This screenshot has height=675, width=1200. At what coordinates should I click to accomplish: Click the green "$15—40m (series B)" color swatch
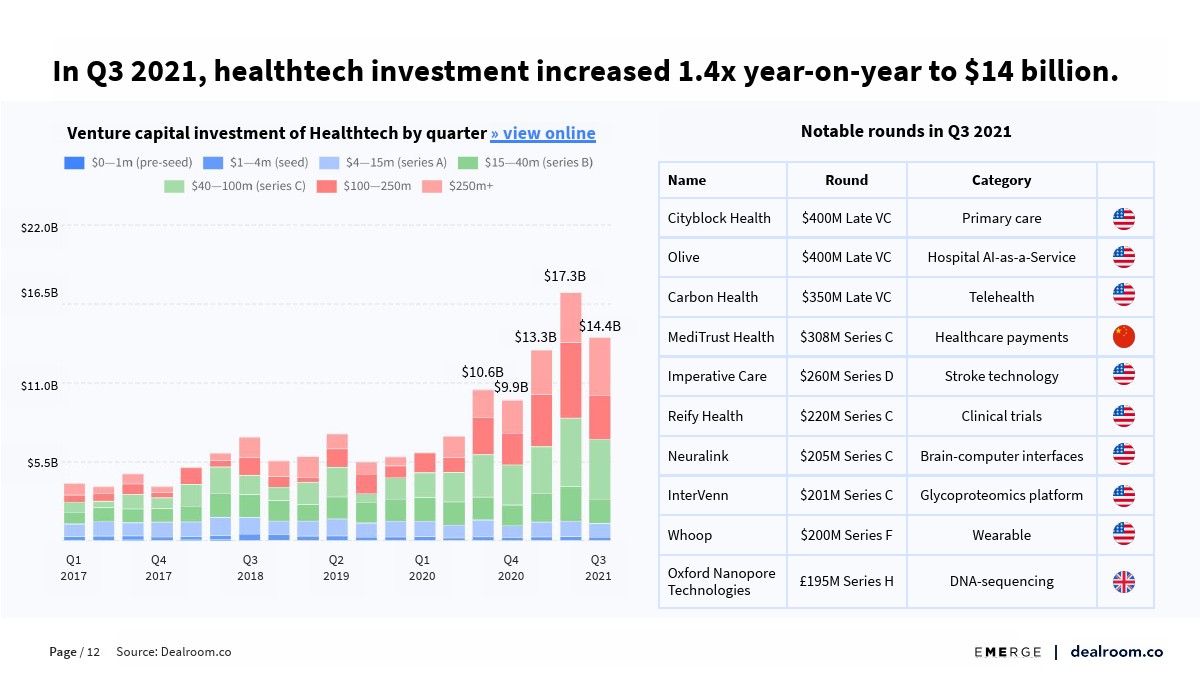click(x=467, y=162)
